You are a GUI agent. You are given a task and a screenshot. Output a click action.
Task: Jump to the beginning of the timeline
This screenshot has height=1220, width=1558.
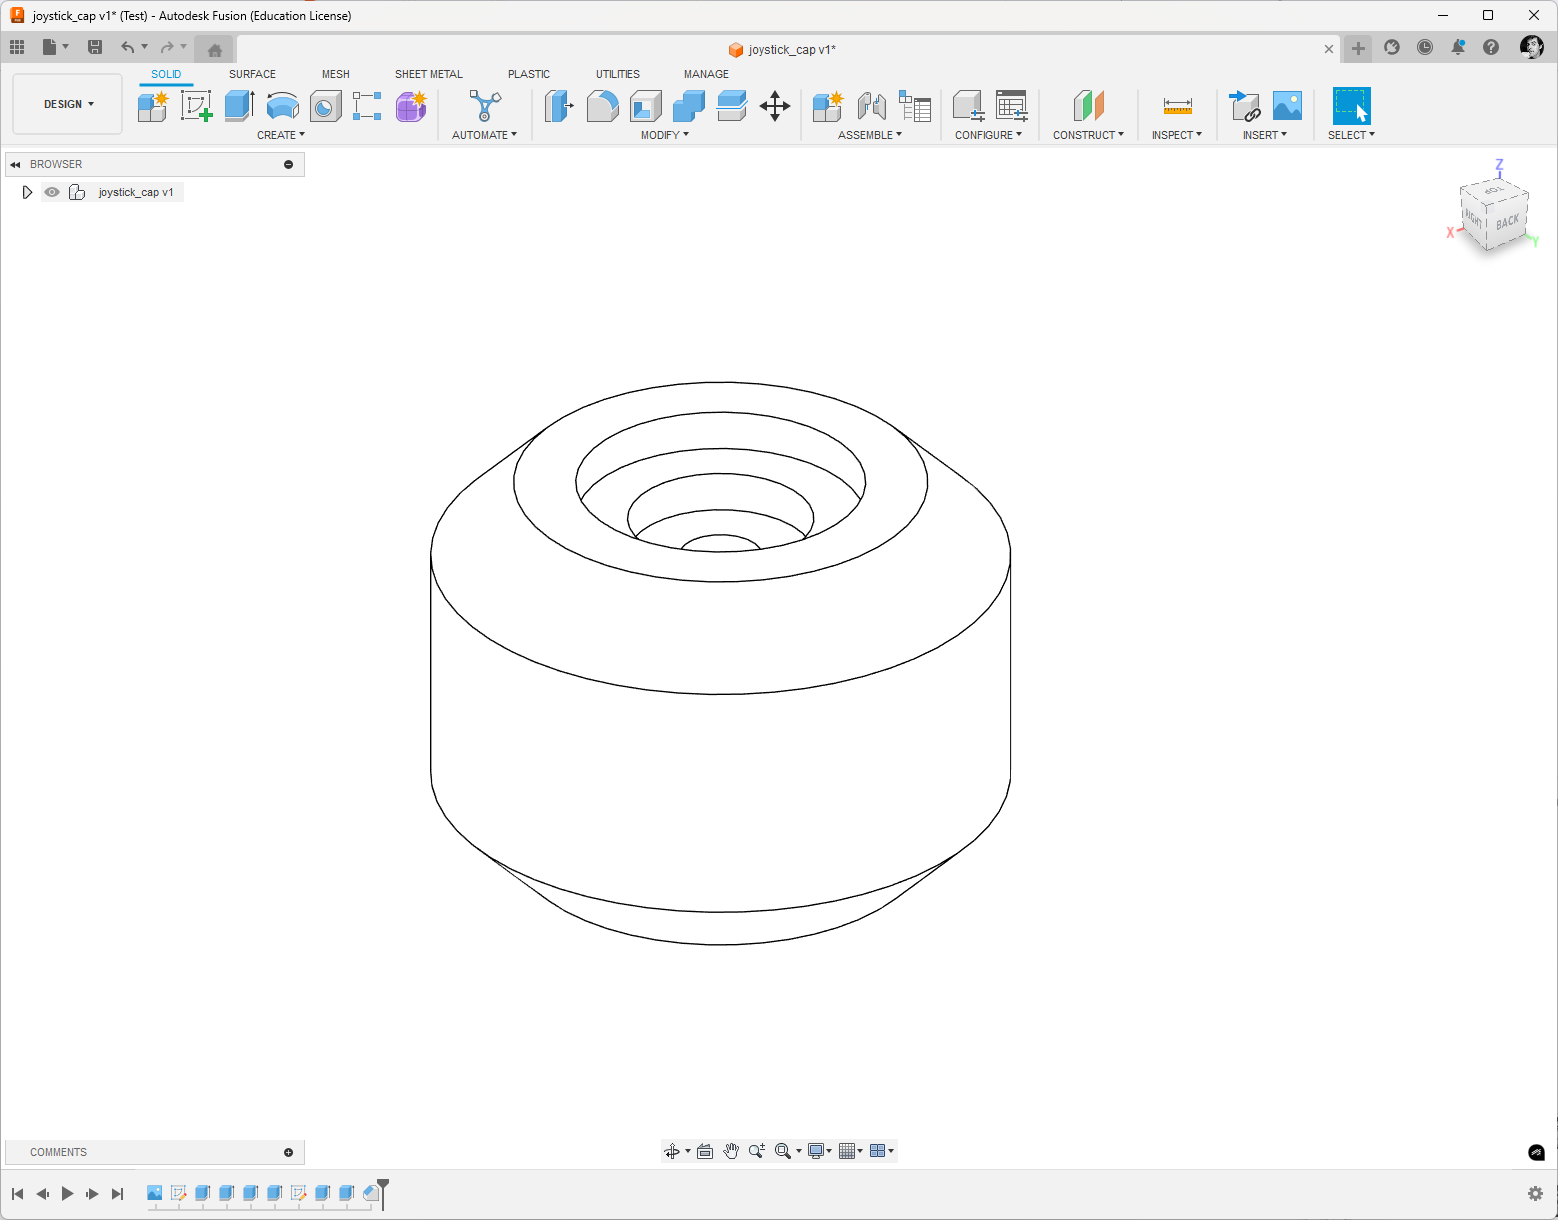click(x=17, y=1193)
